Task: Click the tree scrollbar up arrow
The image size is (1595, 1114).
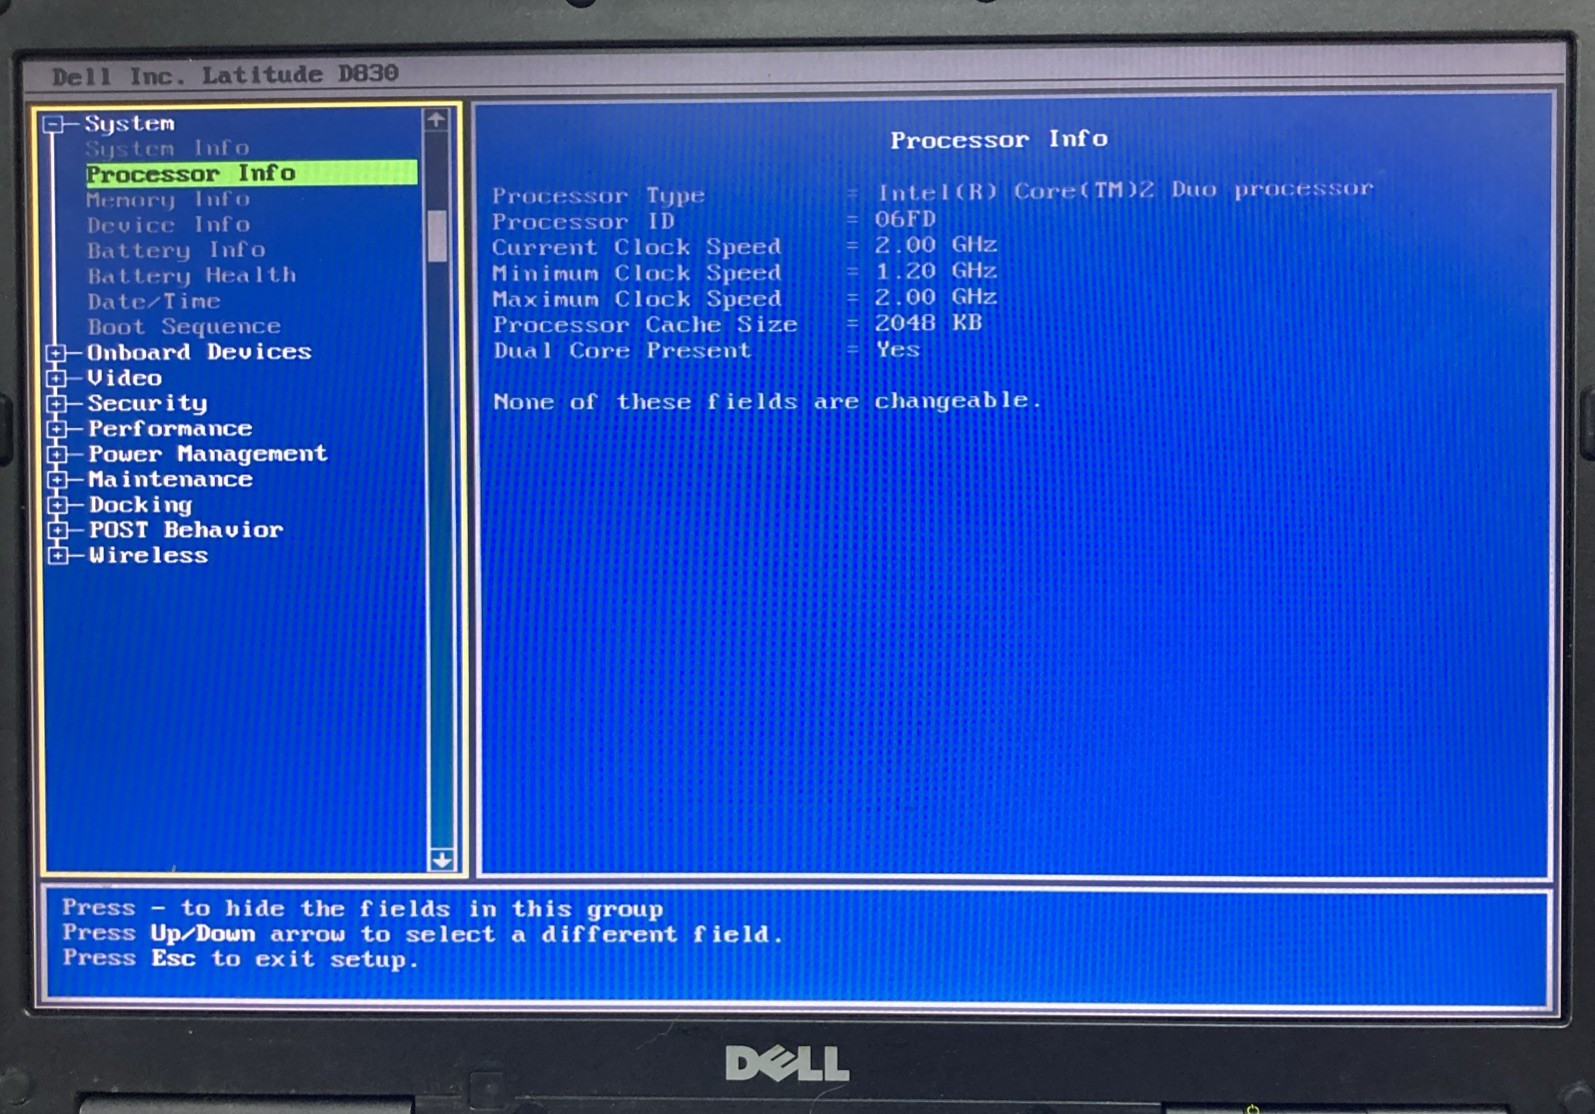Action: 436,120
